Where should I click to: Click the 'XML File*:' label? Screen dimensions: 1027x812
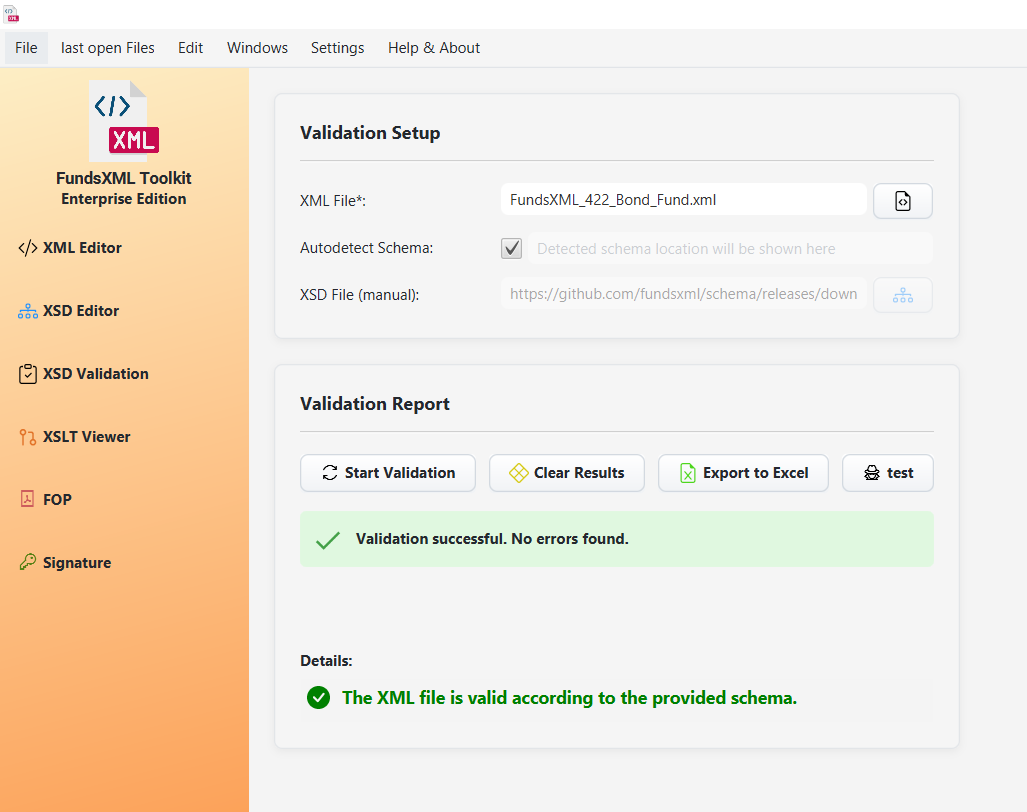pyautogui.click(x=333, y=201)
